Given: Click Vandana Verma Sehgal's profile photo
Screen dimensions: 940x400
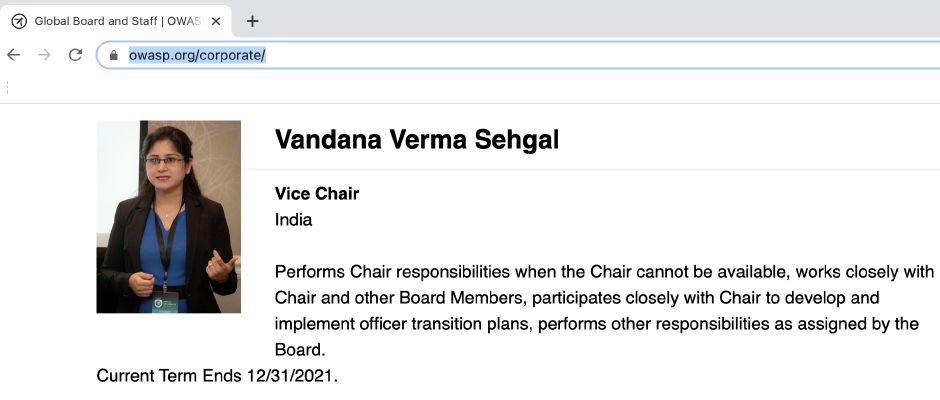Looking at the screenshot, I should [x=168, y=216].
